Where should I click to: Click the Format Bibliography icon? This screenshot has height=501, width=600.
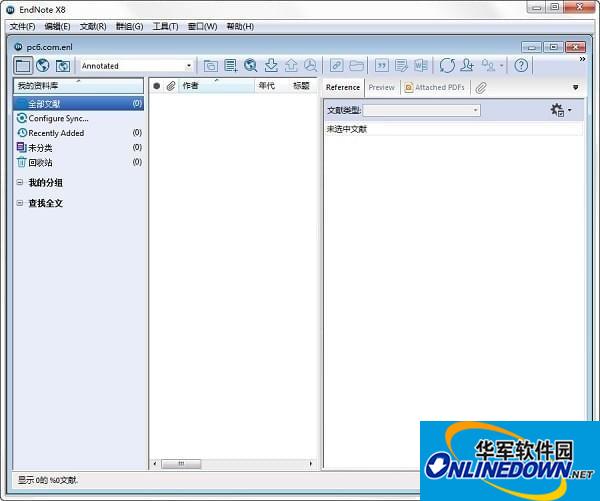[401, 66]
